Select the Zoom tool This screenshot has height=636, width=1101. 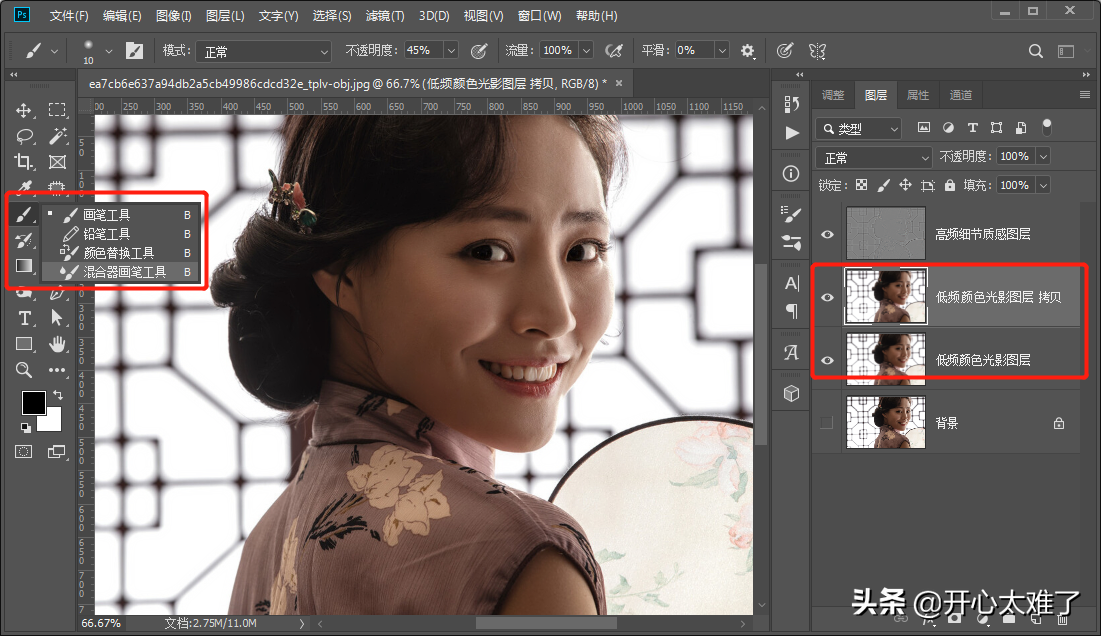point(23,370)
